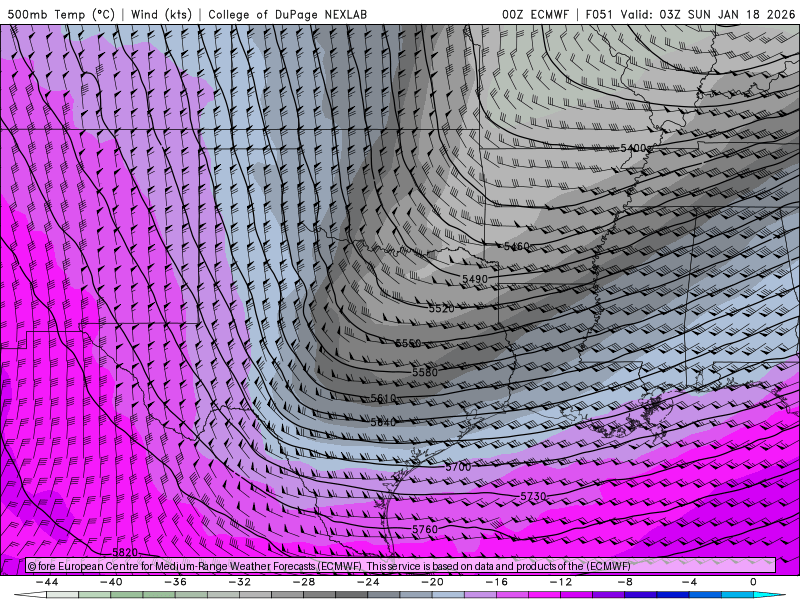The height and width of the screenshot is (600, 800).
Task: Click the -24 colorbar temperature label
Action: coord(368,582)
